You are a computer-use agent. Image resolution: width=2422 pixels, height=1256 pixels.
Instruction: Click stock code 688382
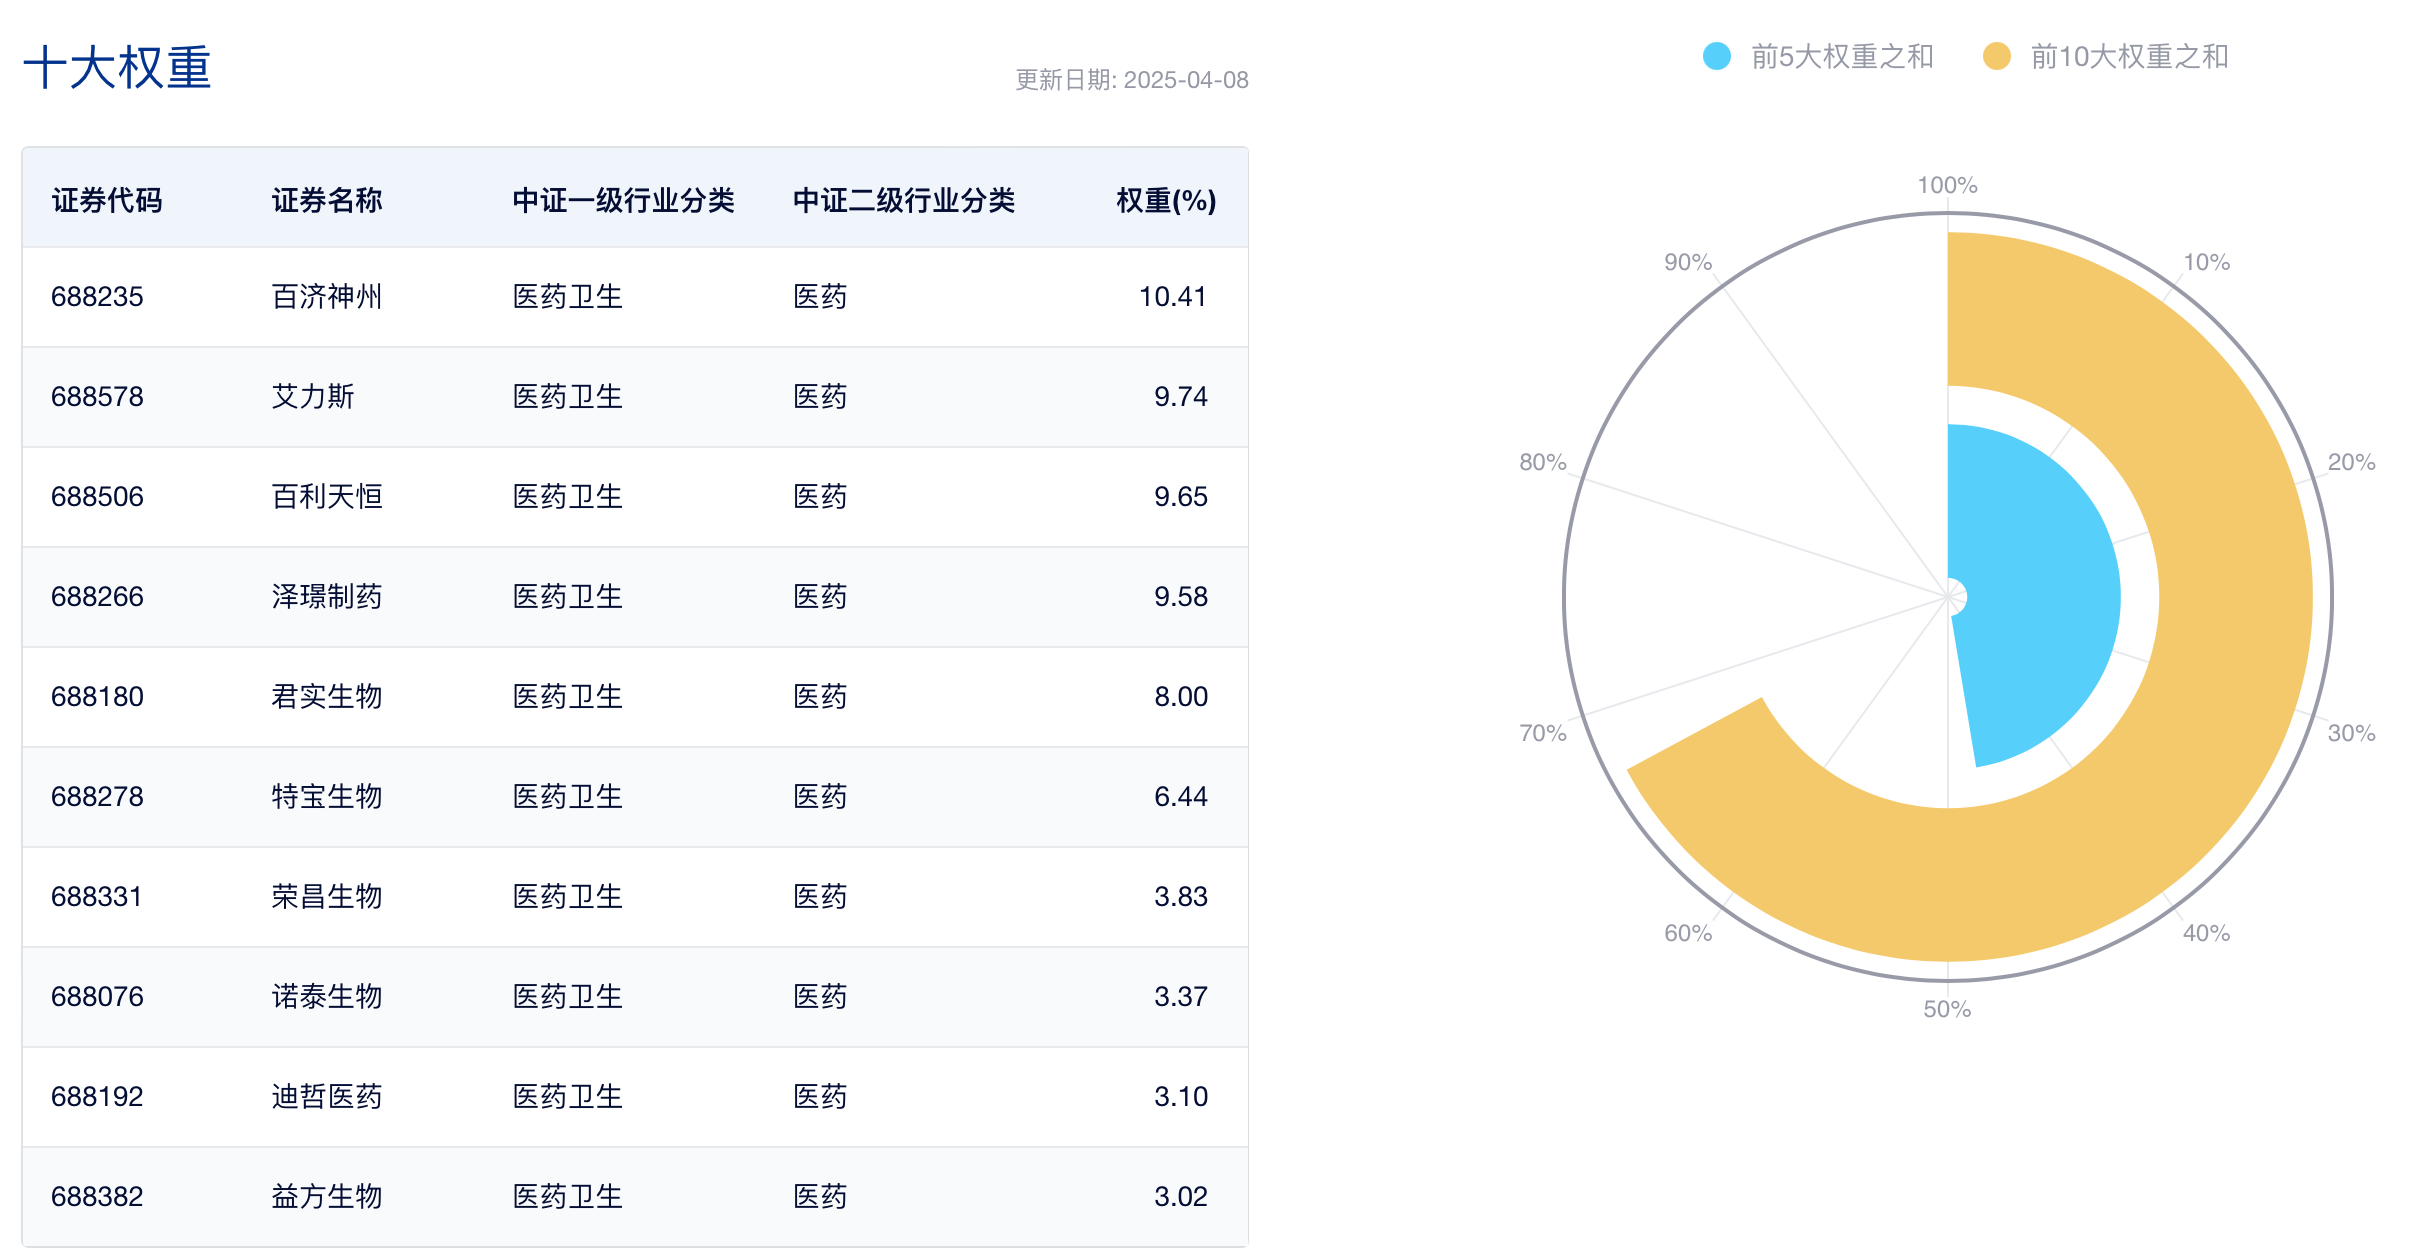(x=97, y=1197)
